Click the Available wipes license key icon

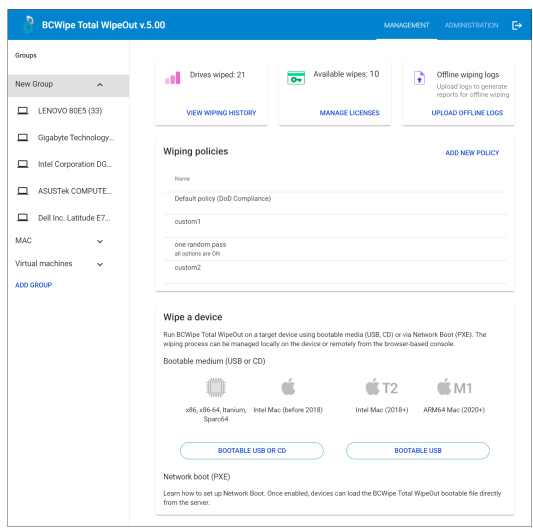296,78
